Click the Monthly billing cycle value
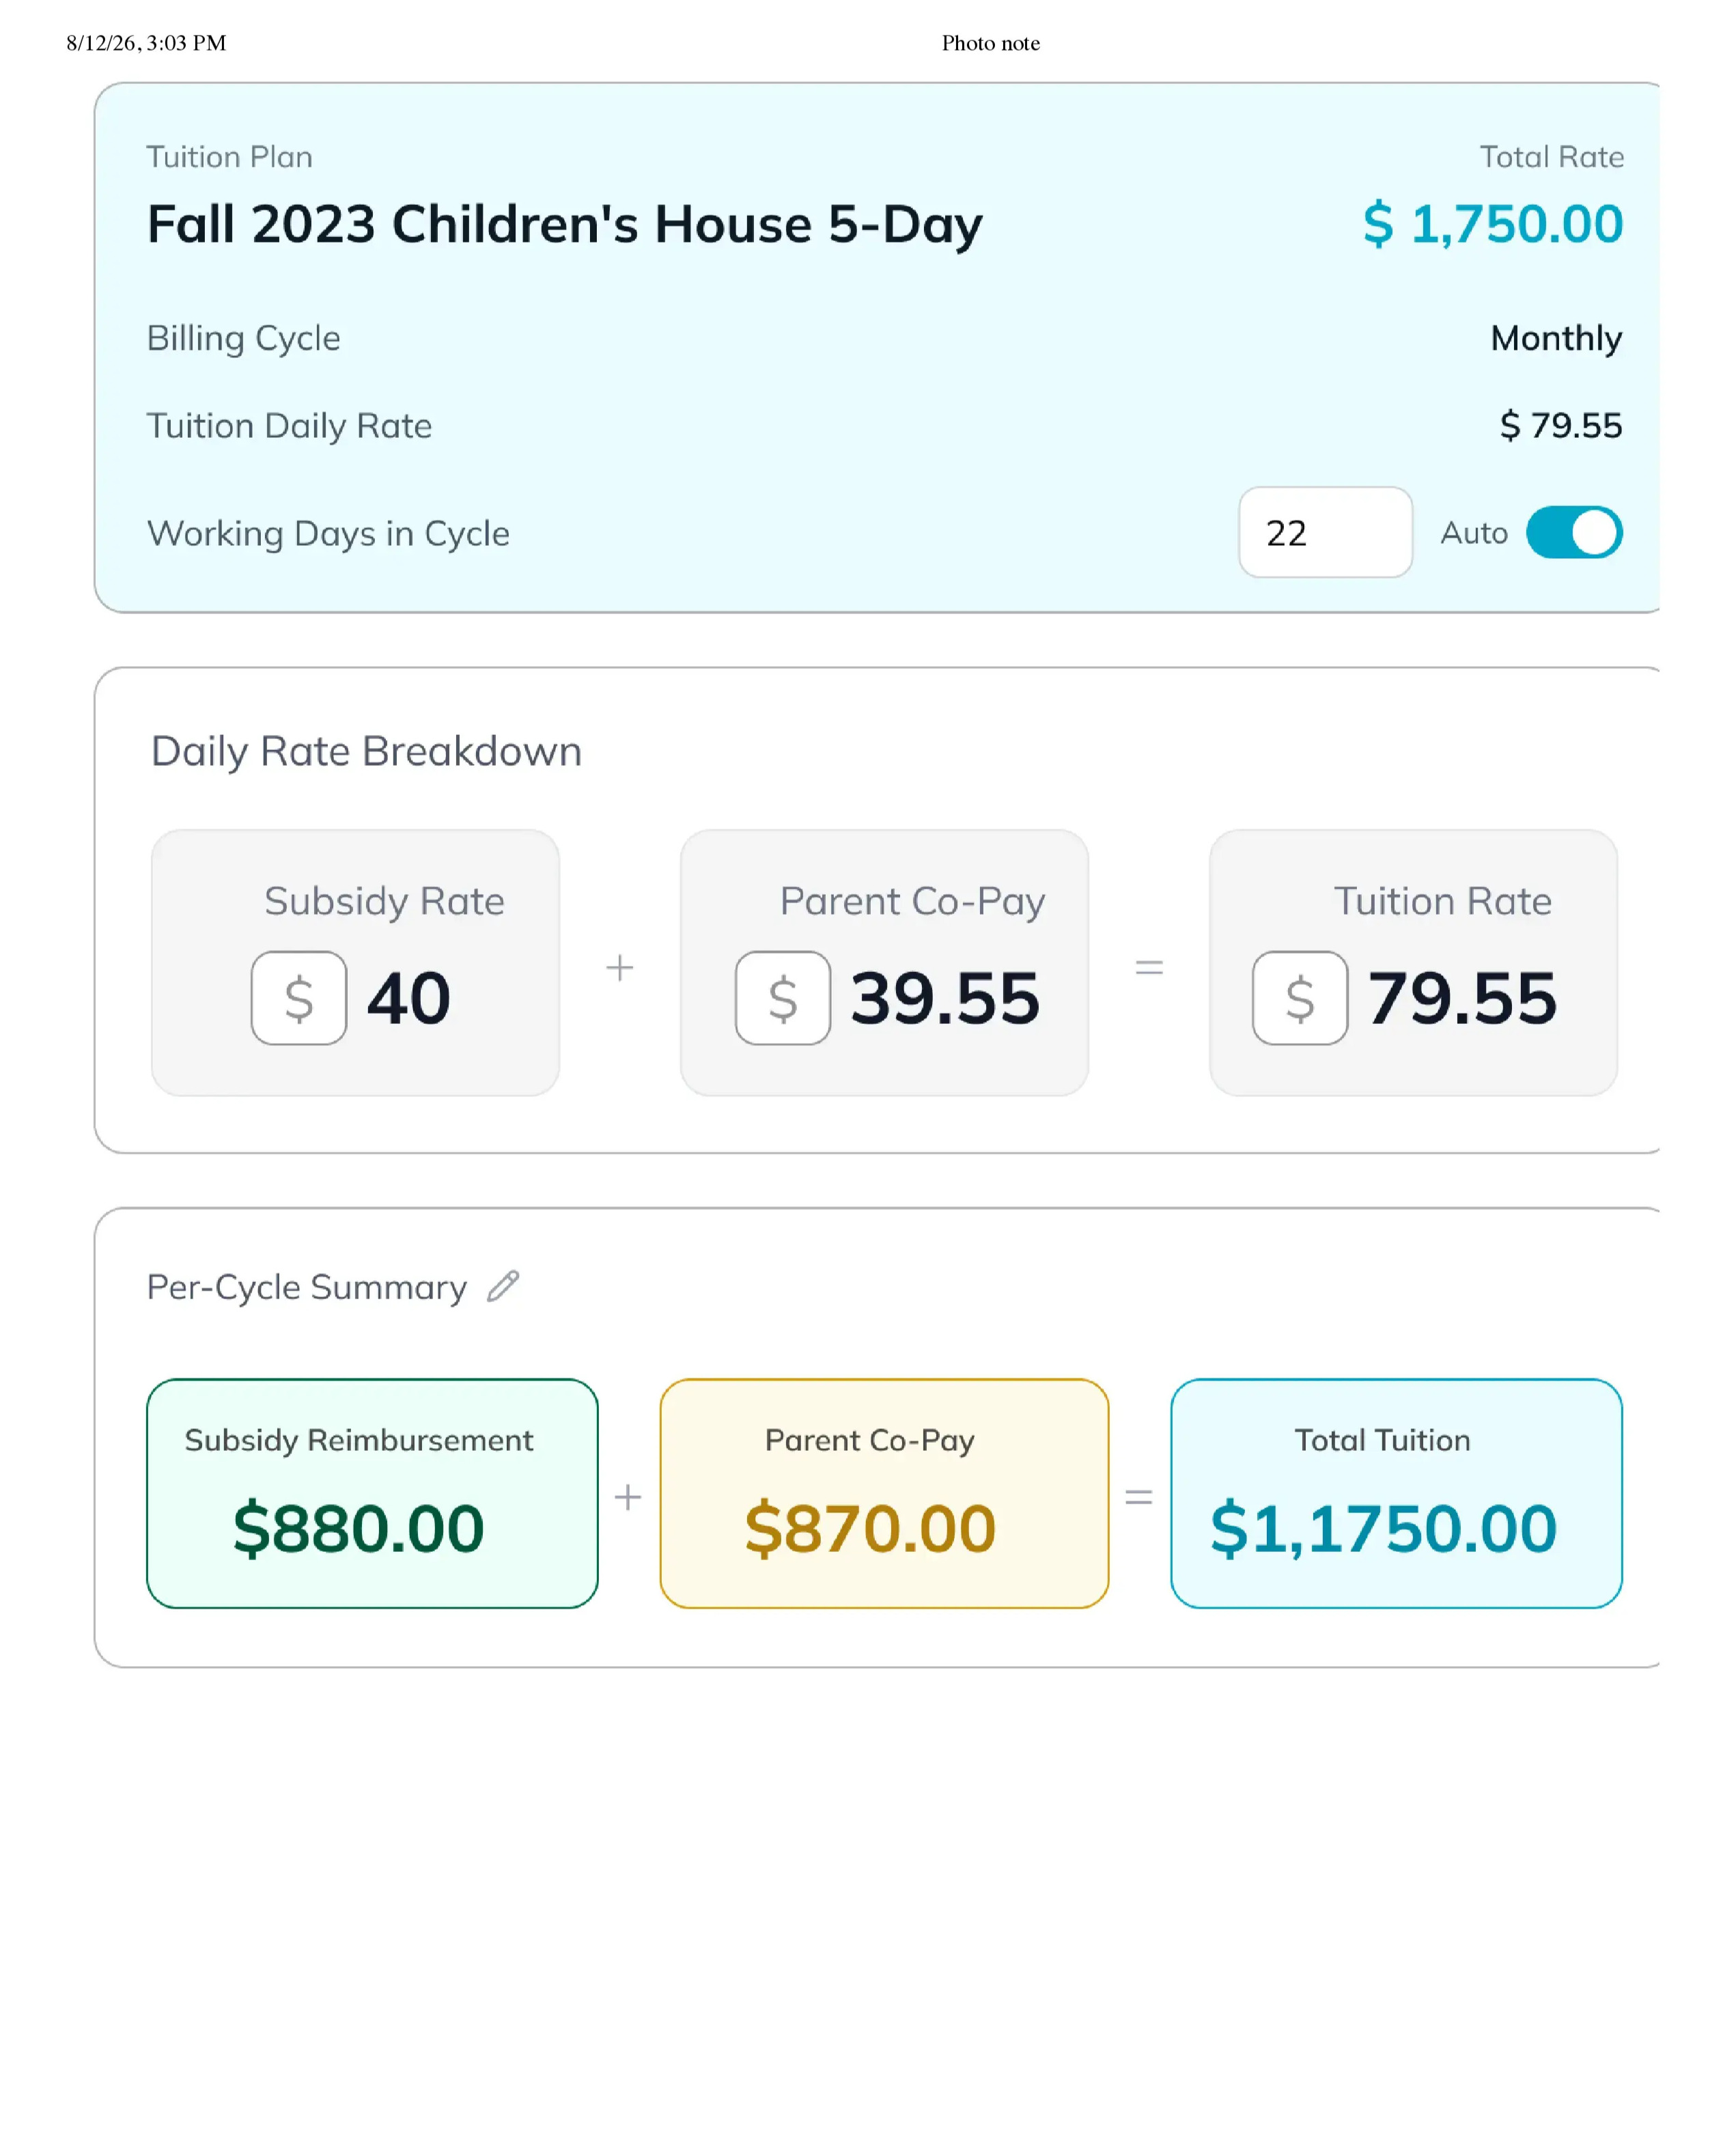Screen dimensions: 1736x2153 [x=1556, y=338]
